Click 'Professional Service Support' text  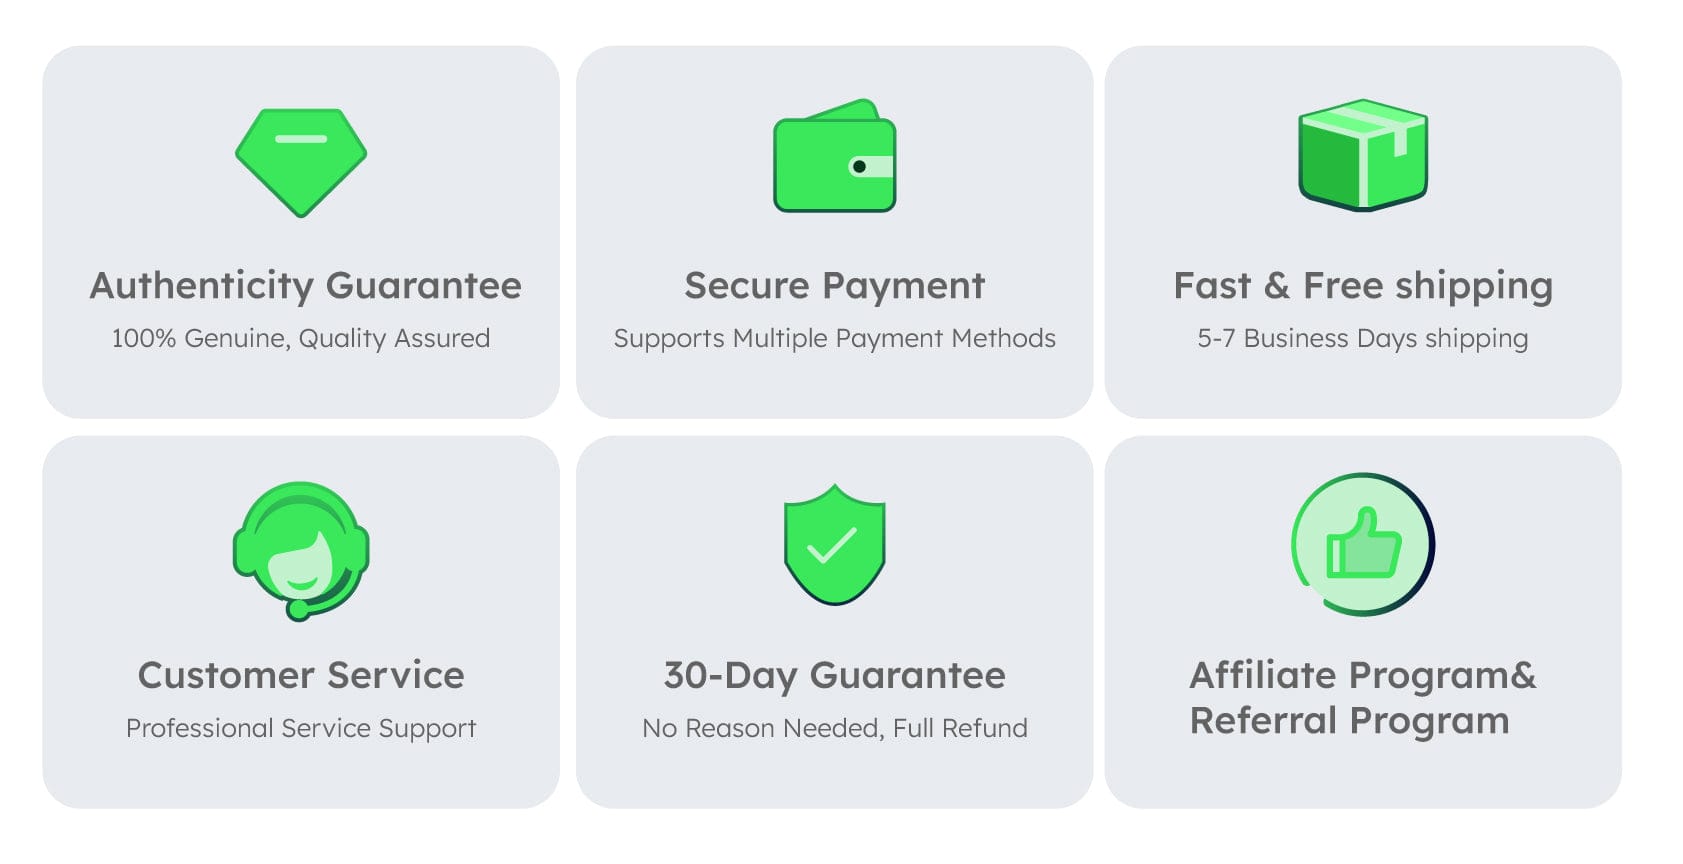[301, 729]
